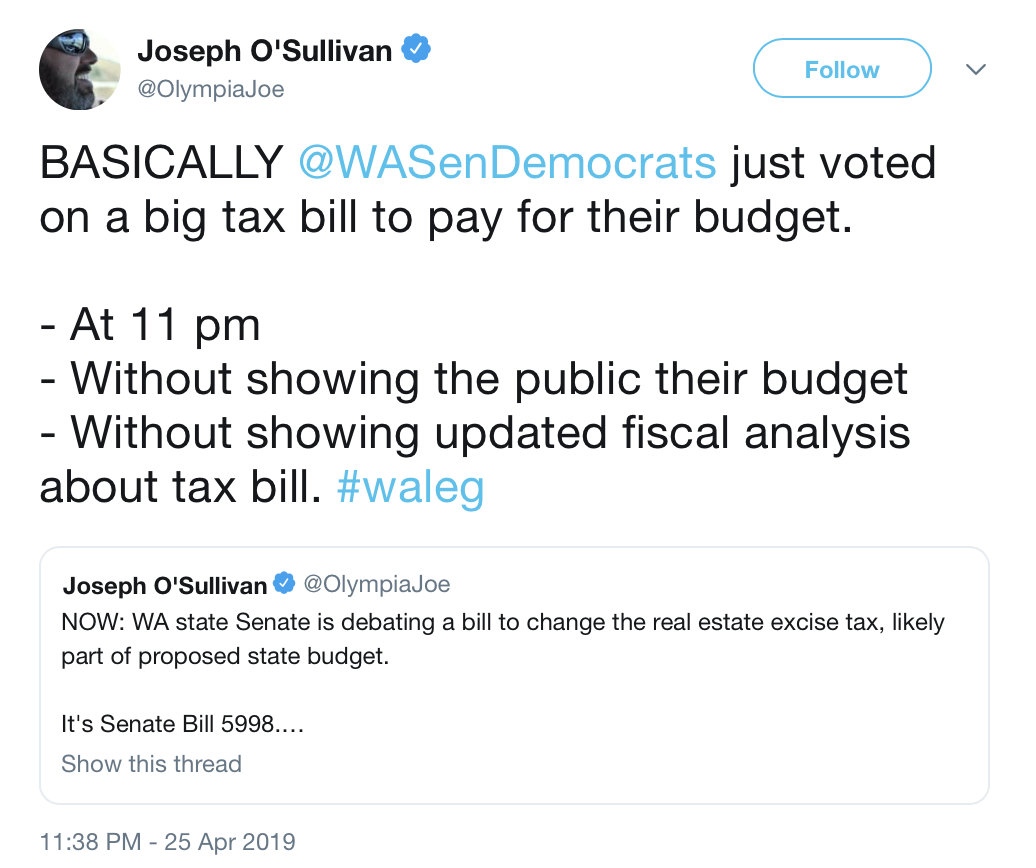1036x868 pixels.
Task: Click the verified badge beside the main author name
Action: (x=416, y=49)
